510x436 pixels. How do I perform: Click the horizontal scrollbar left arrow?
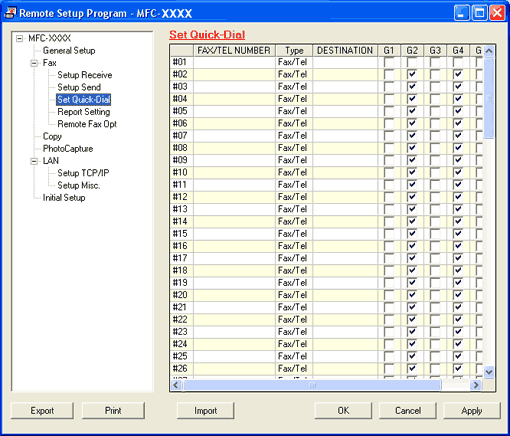coord(176,385)
